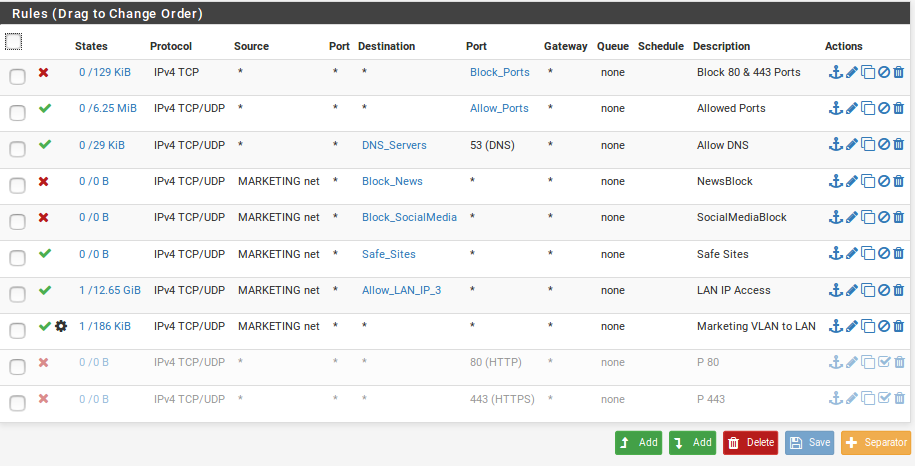Screen dimensions: 915x466
Task: Tick checkbox for Block 80 & 443 rule
Action: pyautogui.click(x=18, y=76)
